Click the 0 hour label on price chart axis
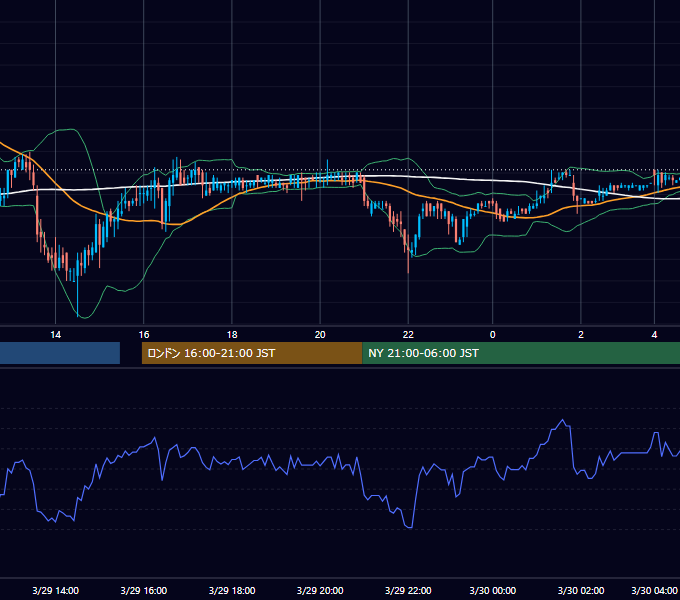Screen dimensions: 680x600 (x=492, y=335)
